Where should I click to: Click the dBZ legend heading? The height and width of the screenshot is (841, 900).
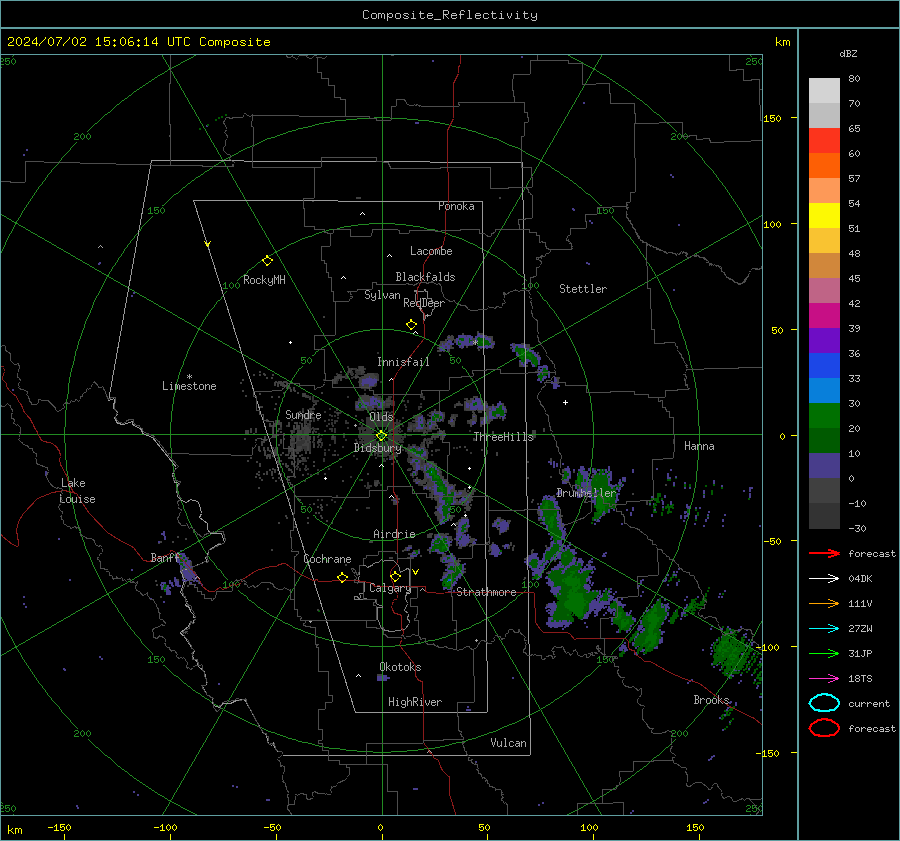click(x=848, y=53)
